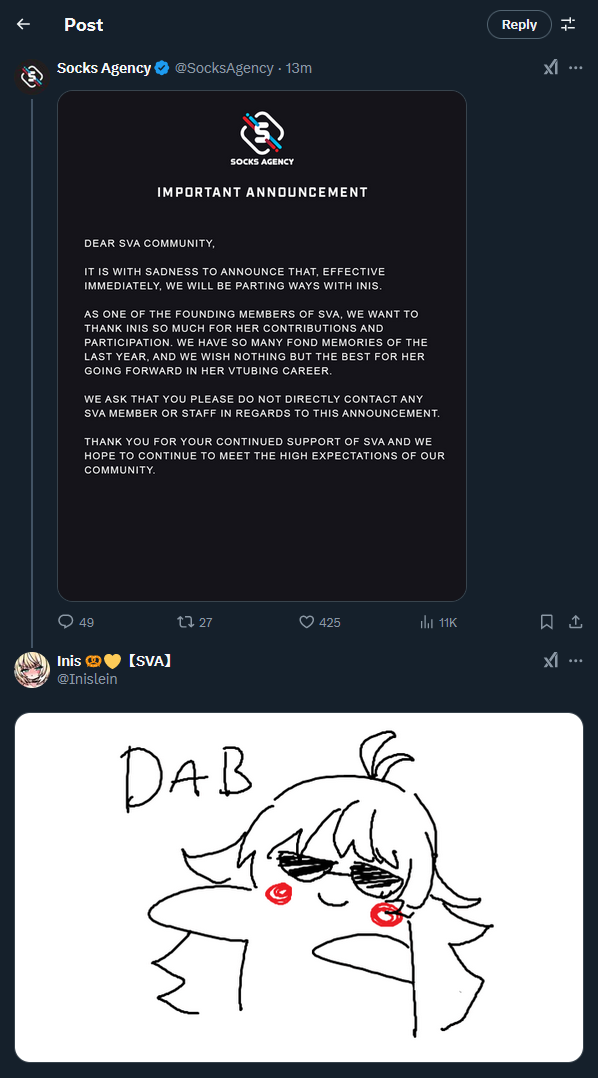
Task: Bookmark the Socks Agency post
Action: [x=546, y=622]
